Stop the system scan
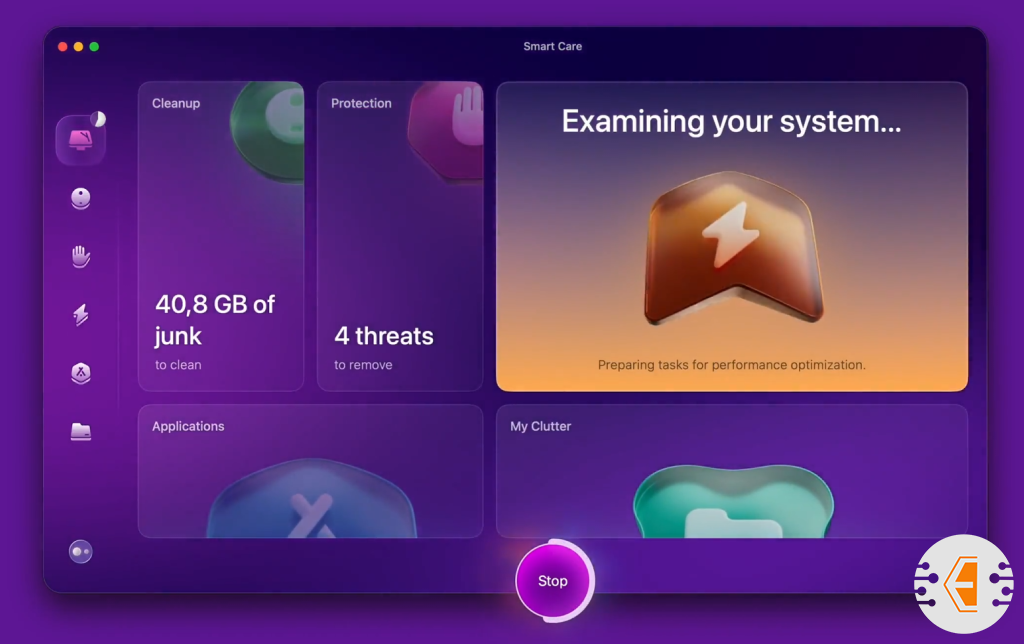The height and width of the screenshot is (644, 1024). 553,581
